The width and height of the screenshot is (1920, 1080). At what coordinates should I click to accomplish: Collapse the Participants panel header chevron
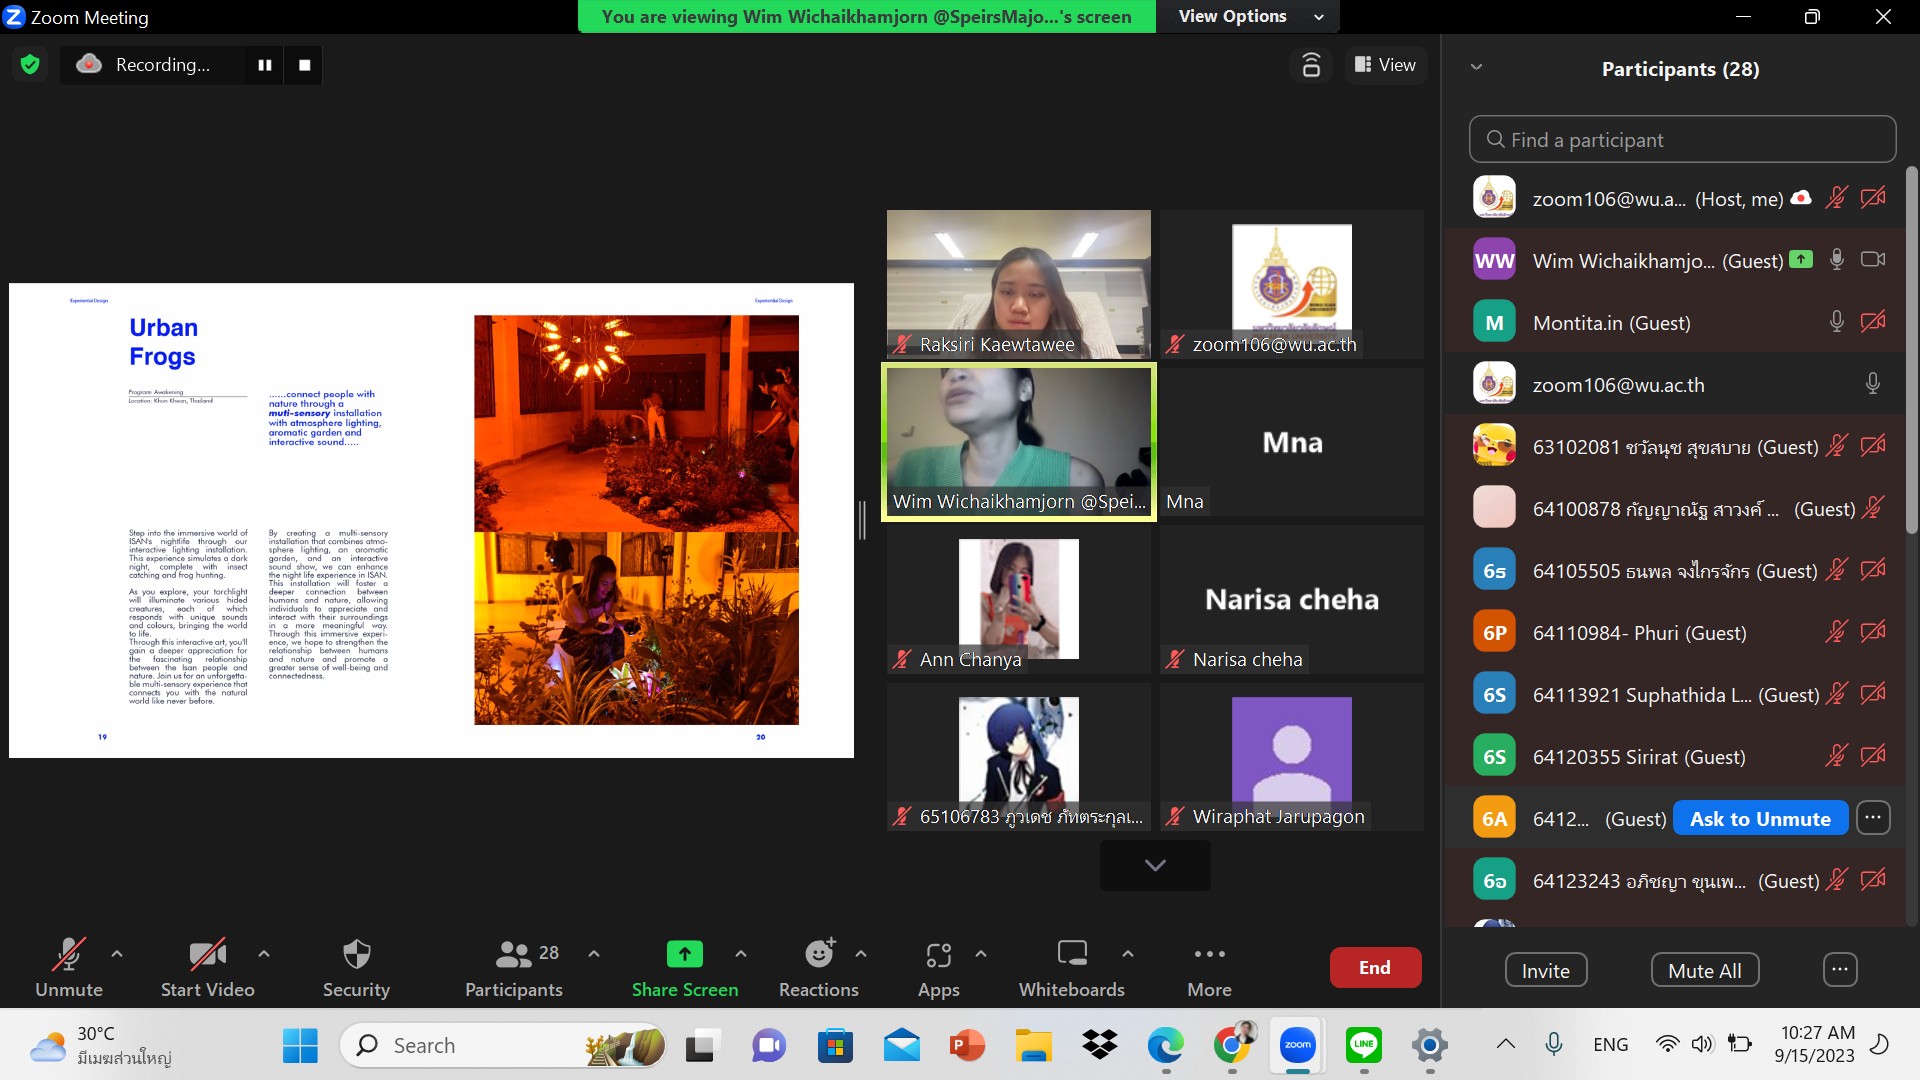point(1476,68)
